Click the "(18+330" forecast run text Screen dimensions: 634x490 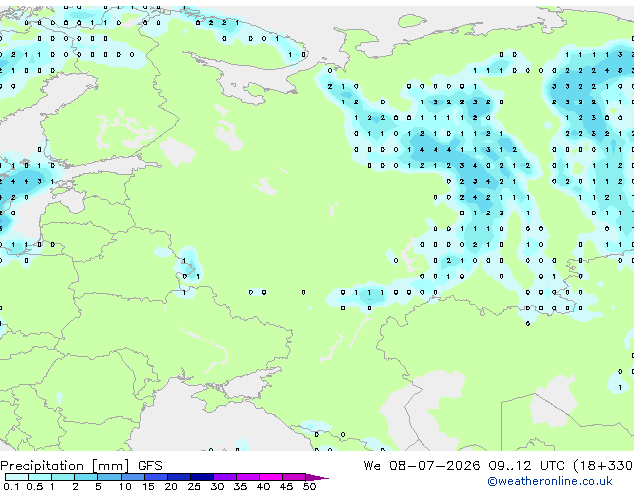[603, 466]
